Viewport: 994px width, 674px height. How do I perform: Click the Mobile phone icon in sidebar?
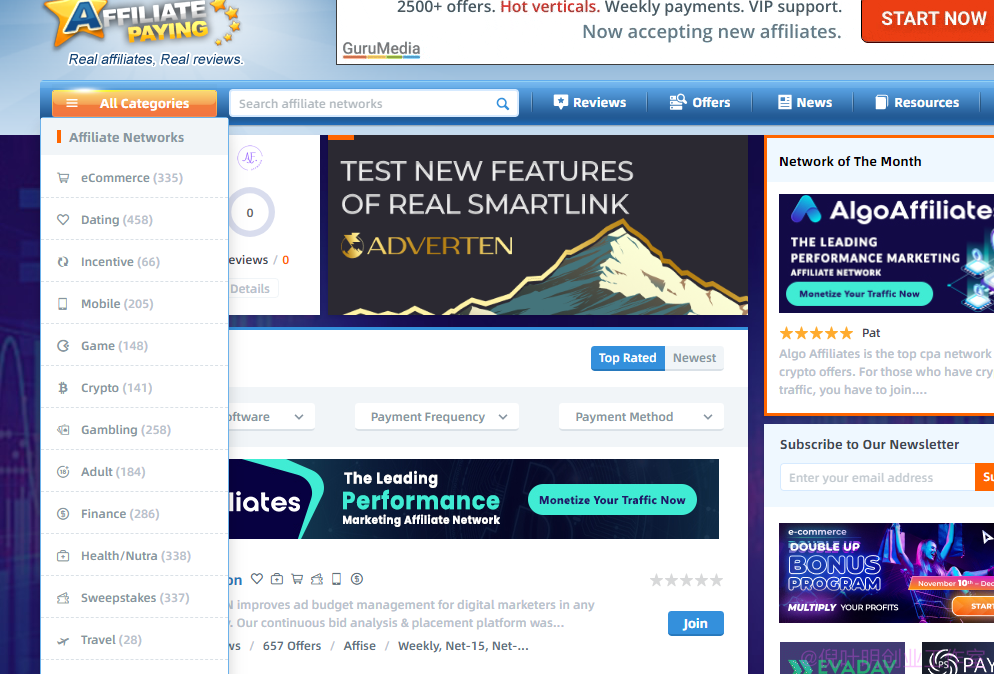pyautogui.click(x=63, y=304)
